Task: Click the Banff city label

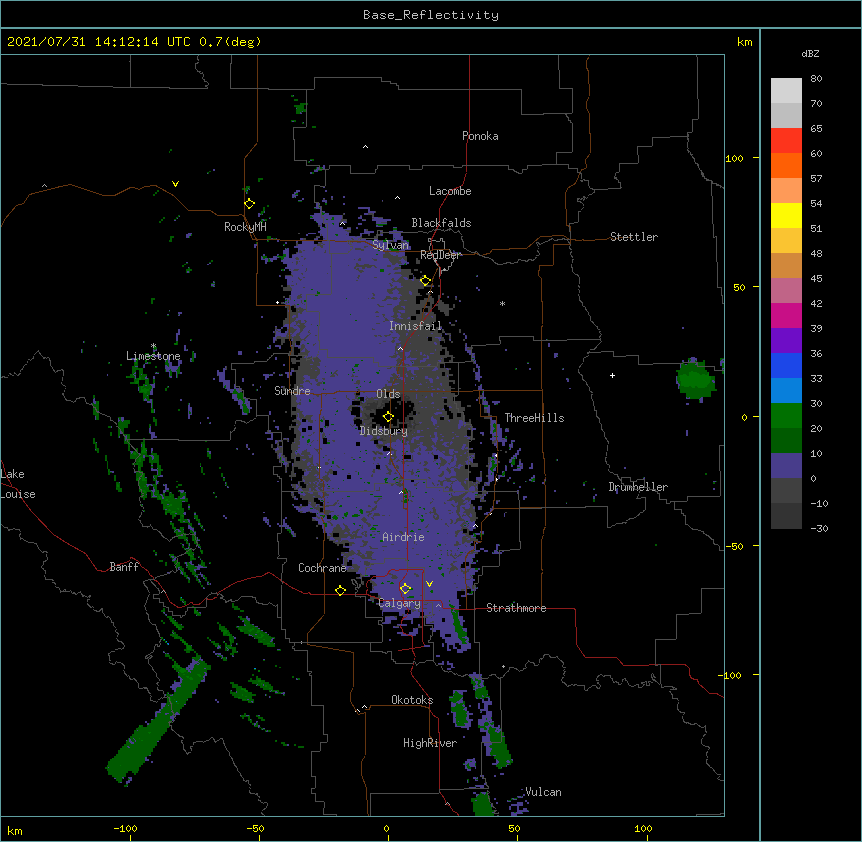Action: tap(124, 567)
